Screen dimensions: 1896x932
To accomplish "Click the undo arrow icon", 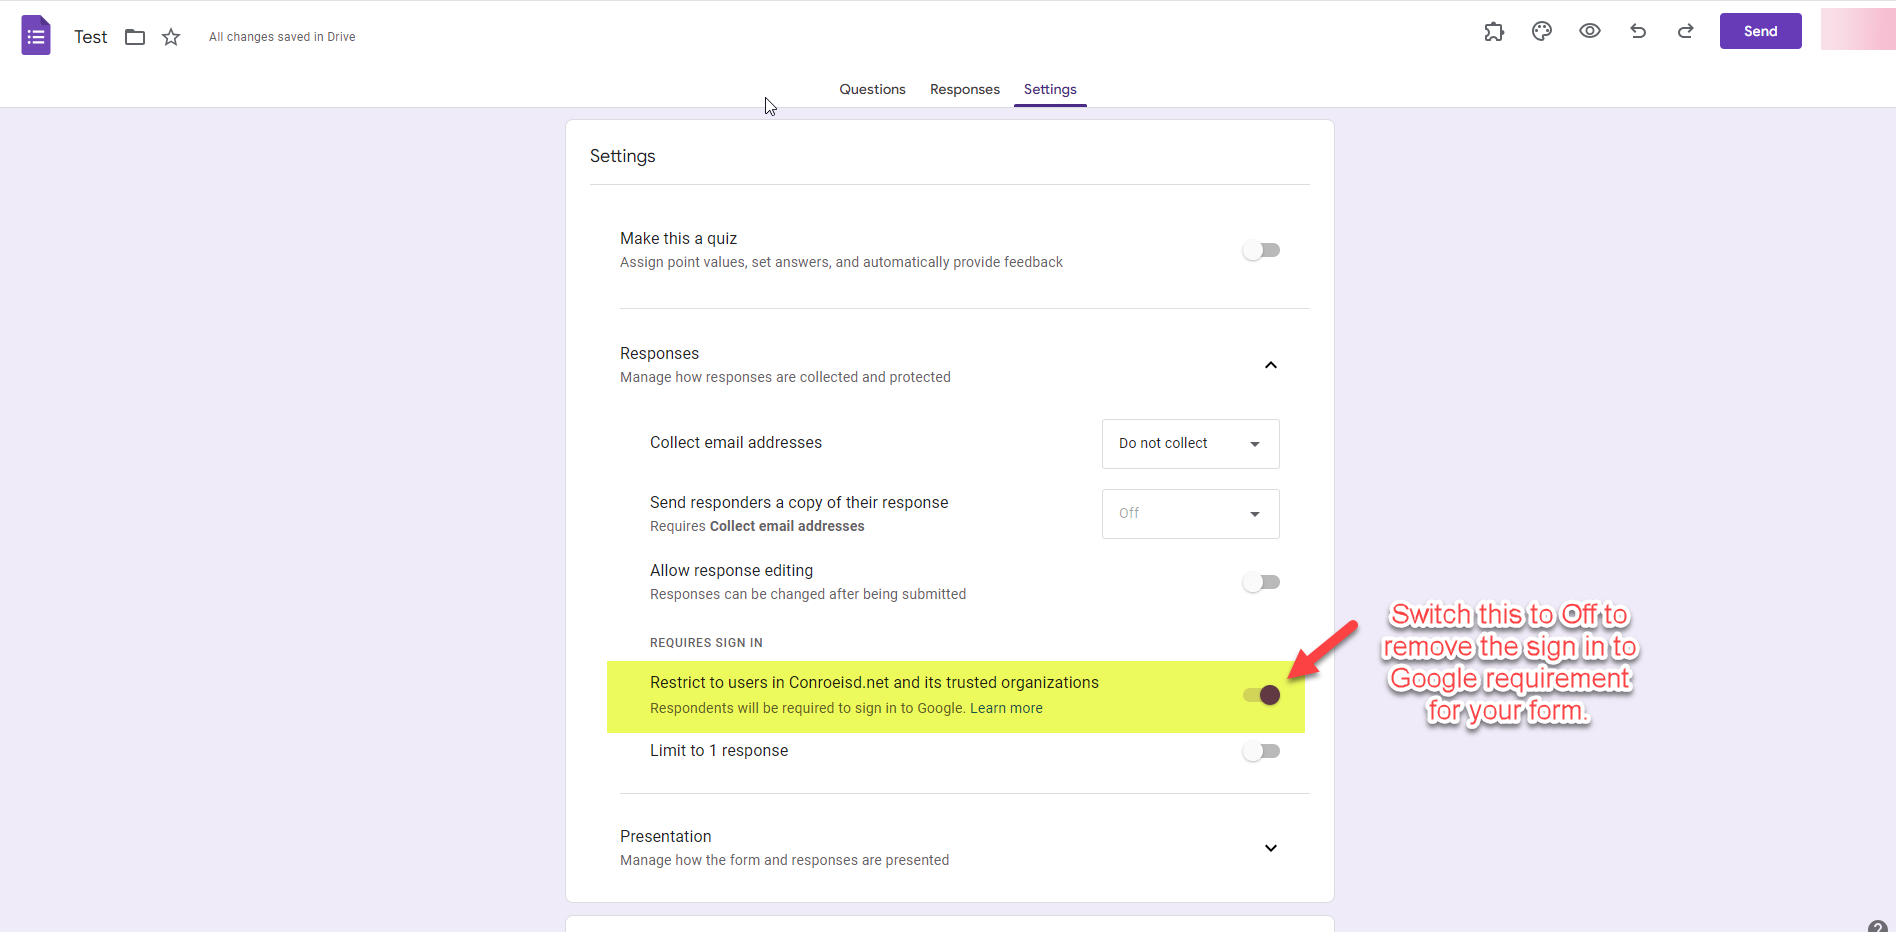I will coord(1638,31).
